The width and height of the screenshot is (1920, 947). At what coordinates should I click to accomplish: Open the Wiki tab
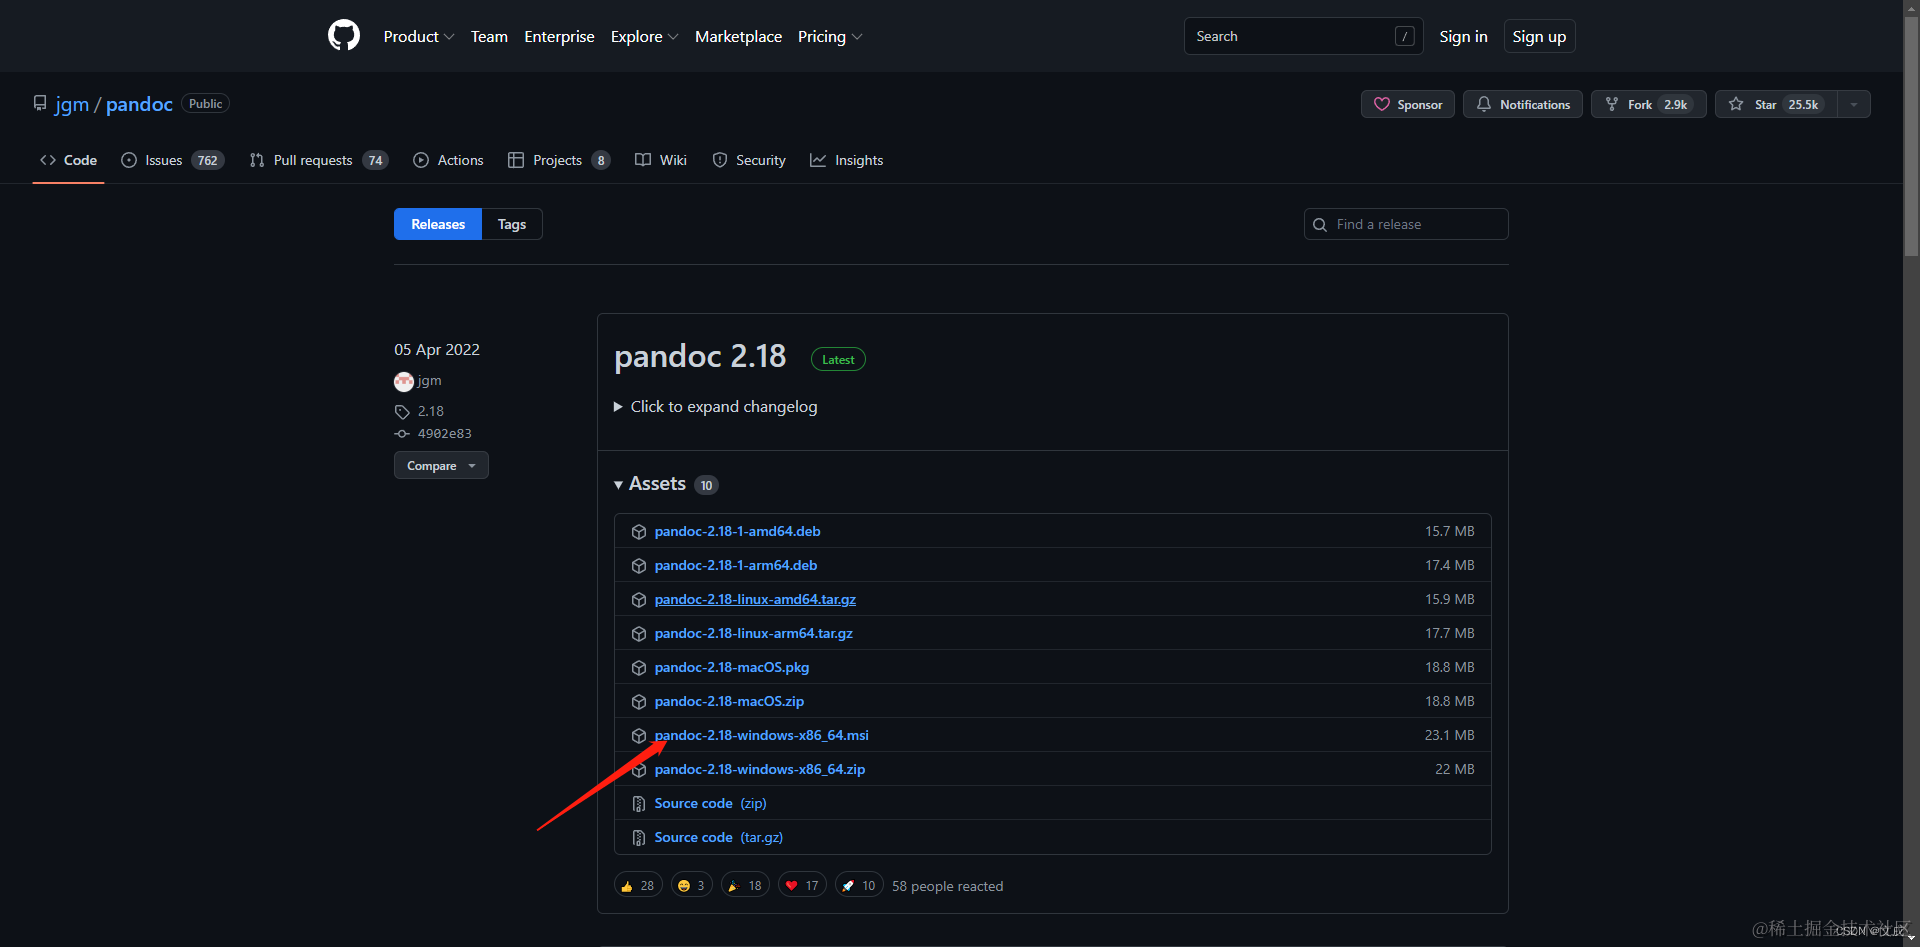tap(661, 160)
